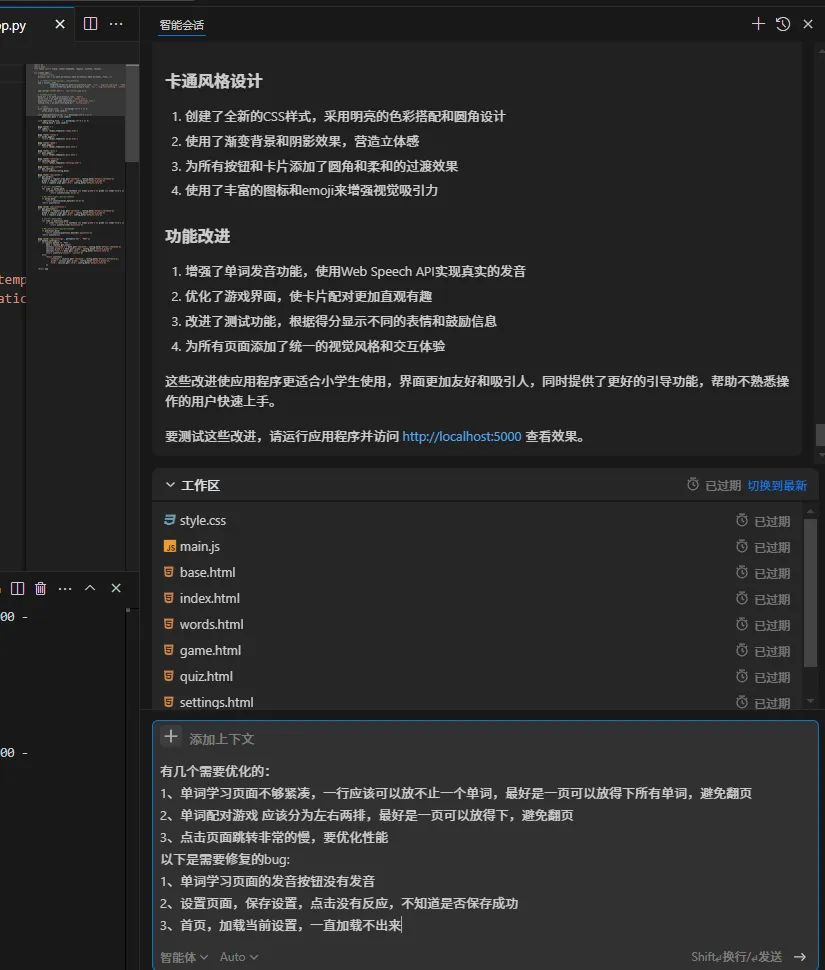Open the chat history
The width and height of the screenshot is (825, 970).
[x=782, y=23]
